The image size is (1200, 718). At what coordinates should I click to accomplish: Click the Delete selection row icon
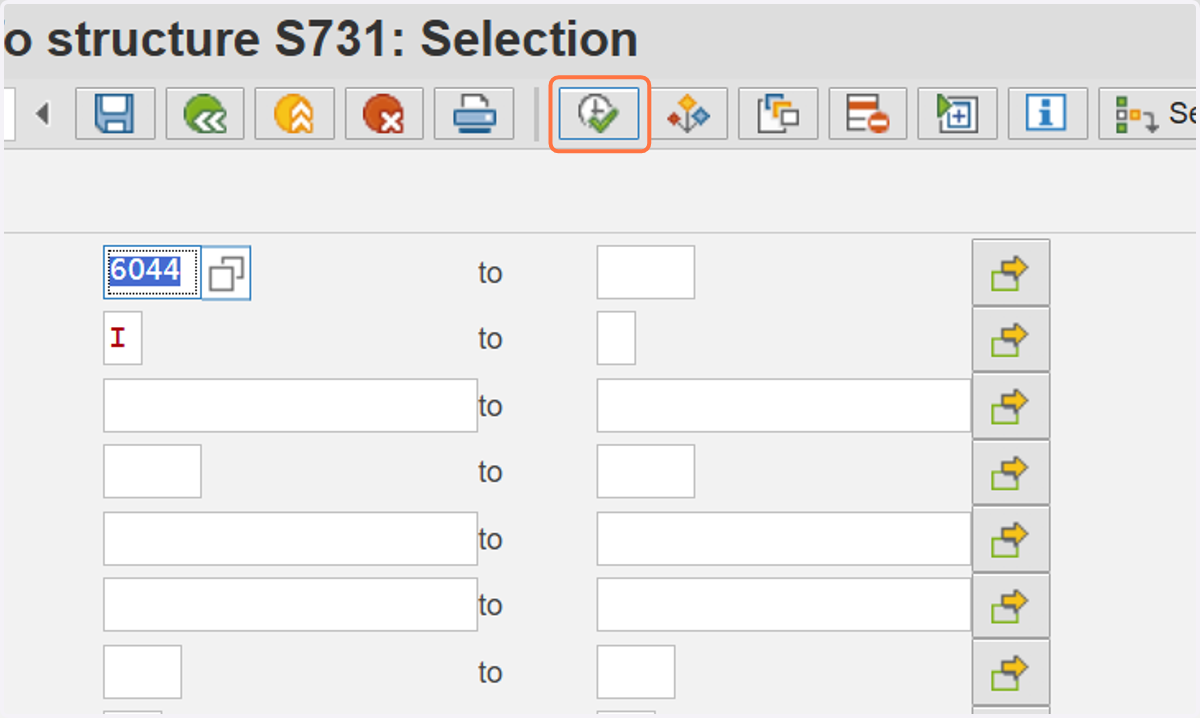click(868, 113)
